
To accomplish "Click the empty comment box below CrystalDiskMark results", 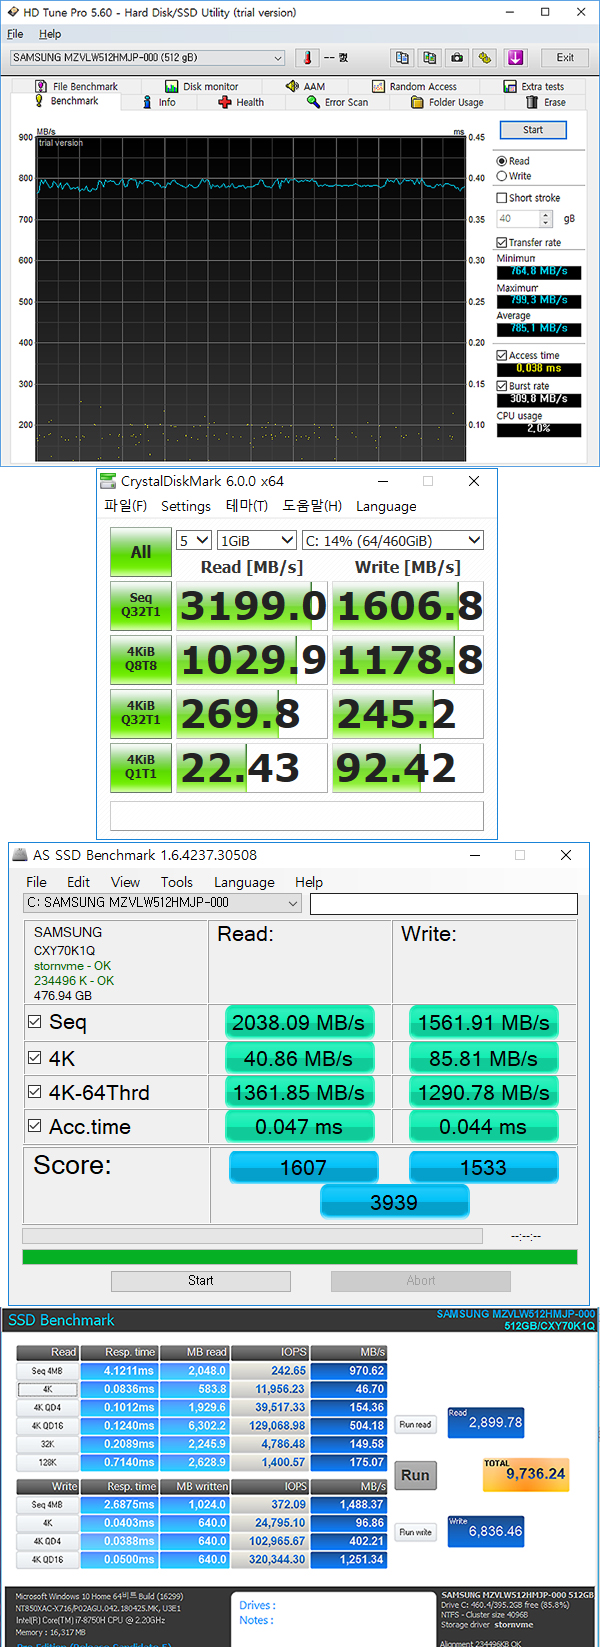I will coord(297,816).
